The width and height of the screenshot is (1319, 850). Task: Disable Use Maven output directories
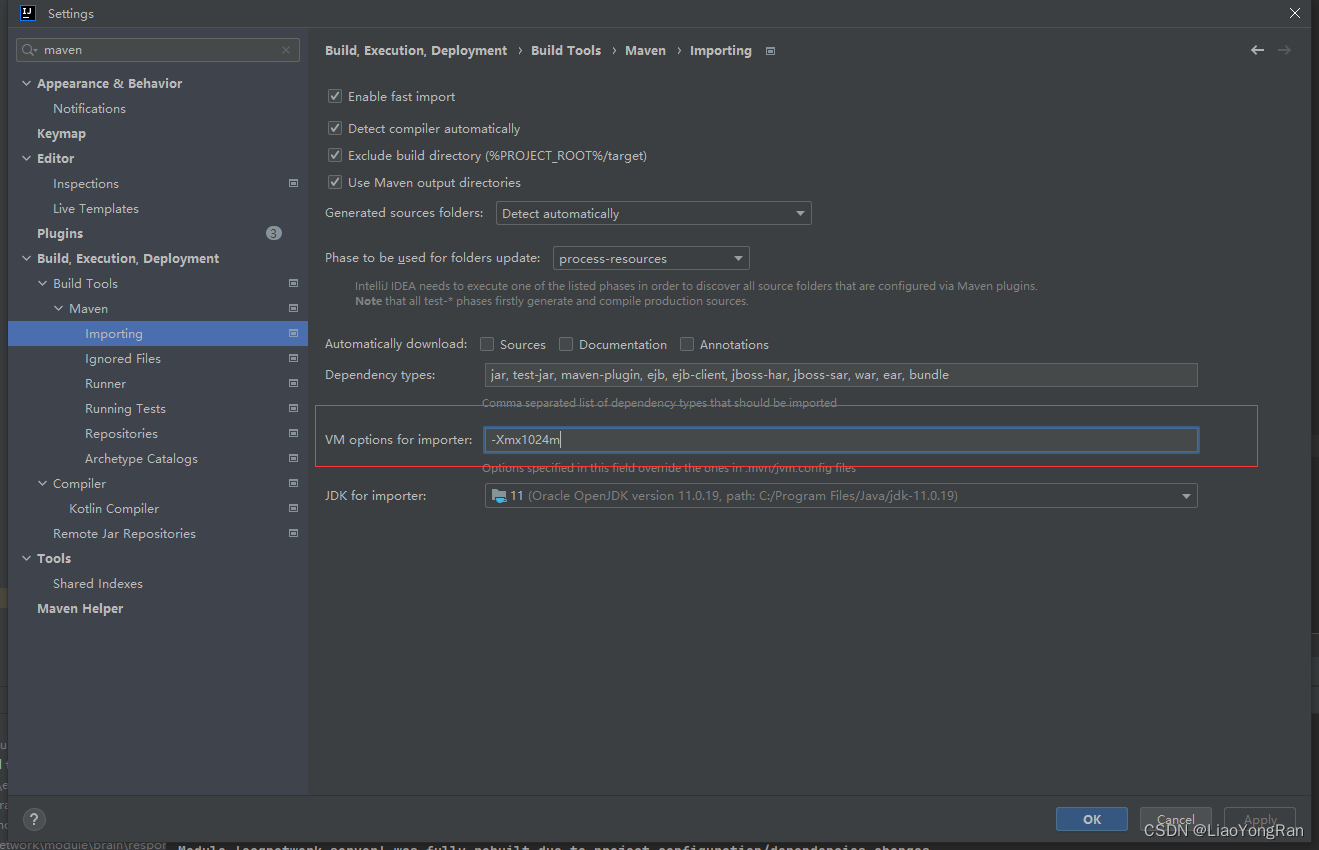tap(335, 183)
